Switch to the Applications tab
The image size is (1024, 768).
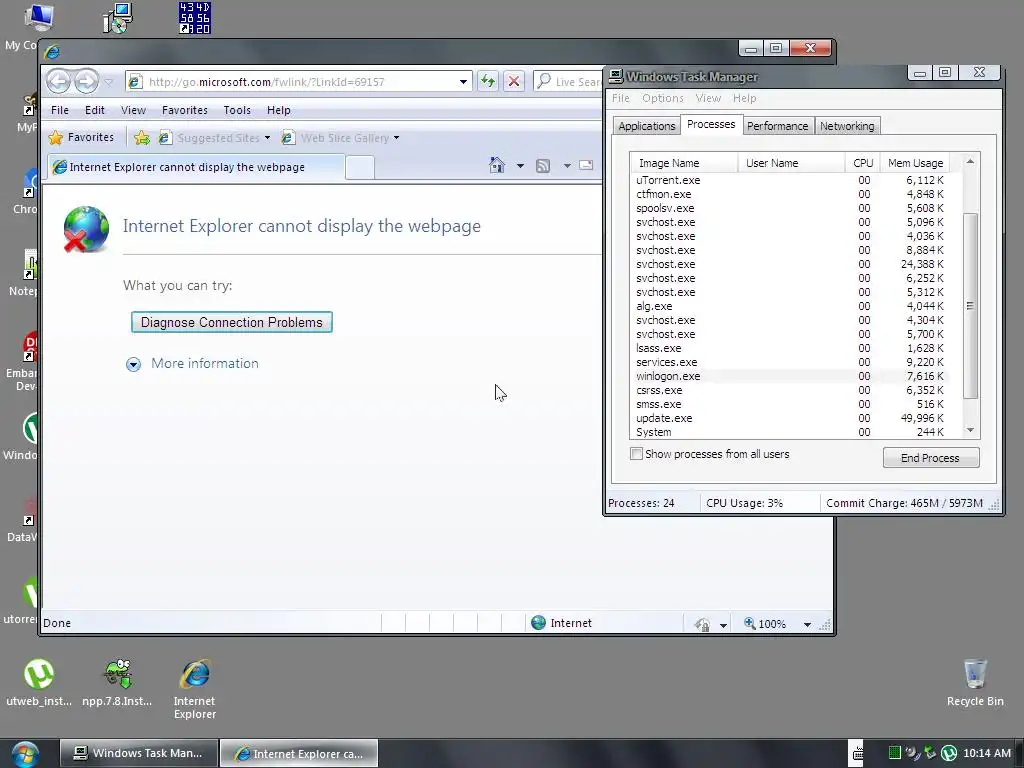click(647, 126)
